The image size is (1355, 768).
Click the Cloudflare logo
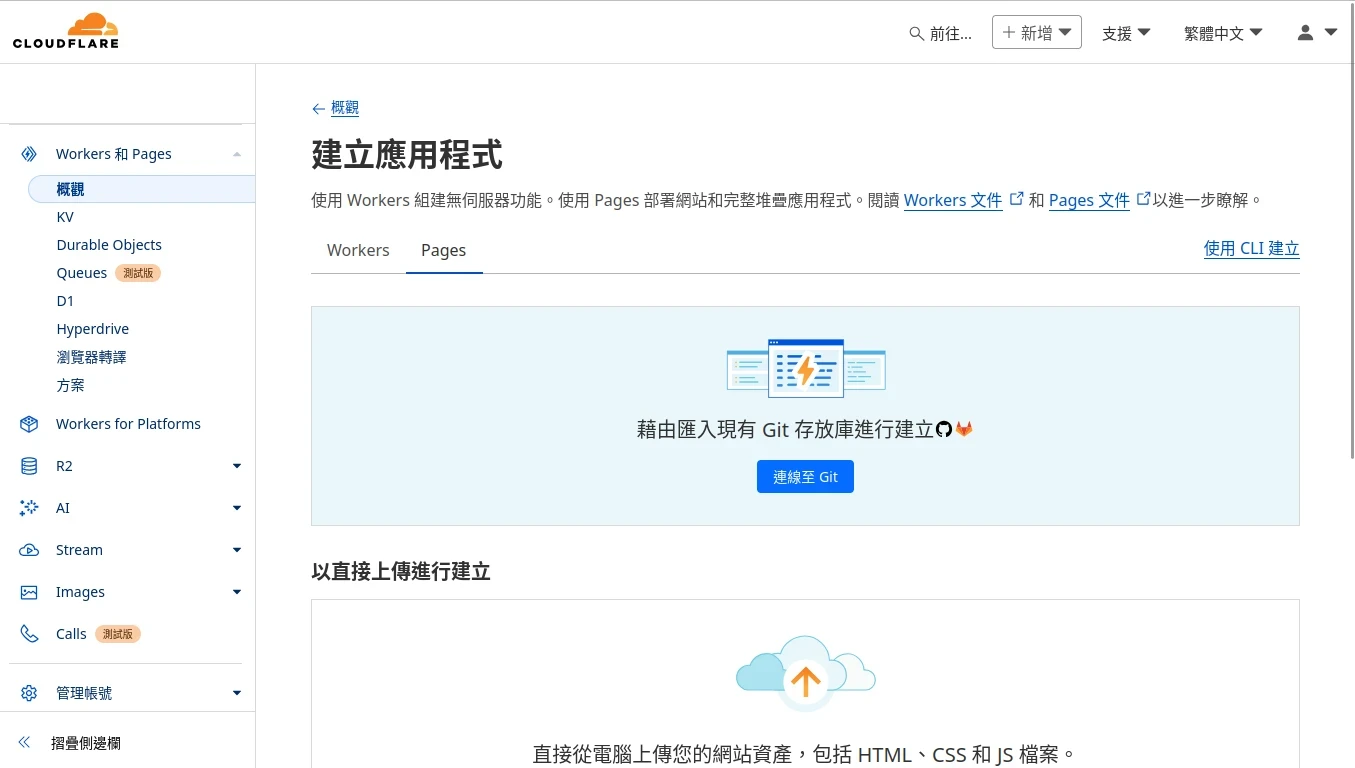pos(66,31)
